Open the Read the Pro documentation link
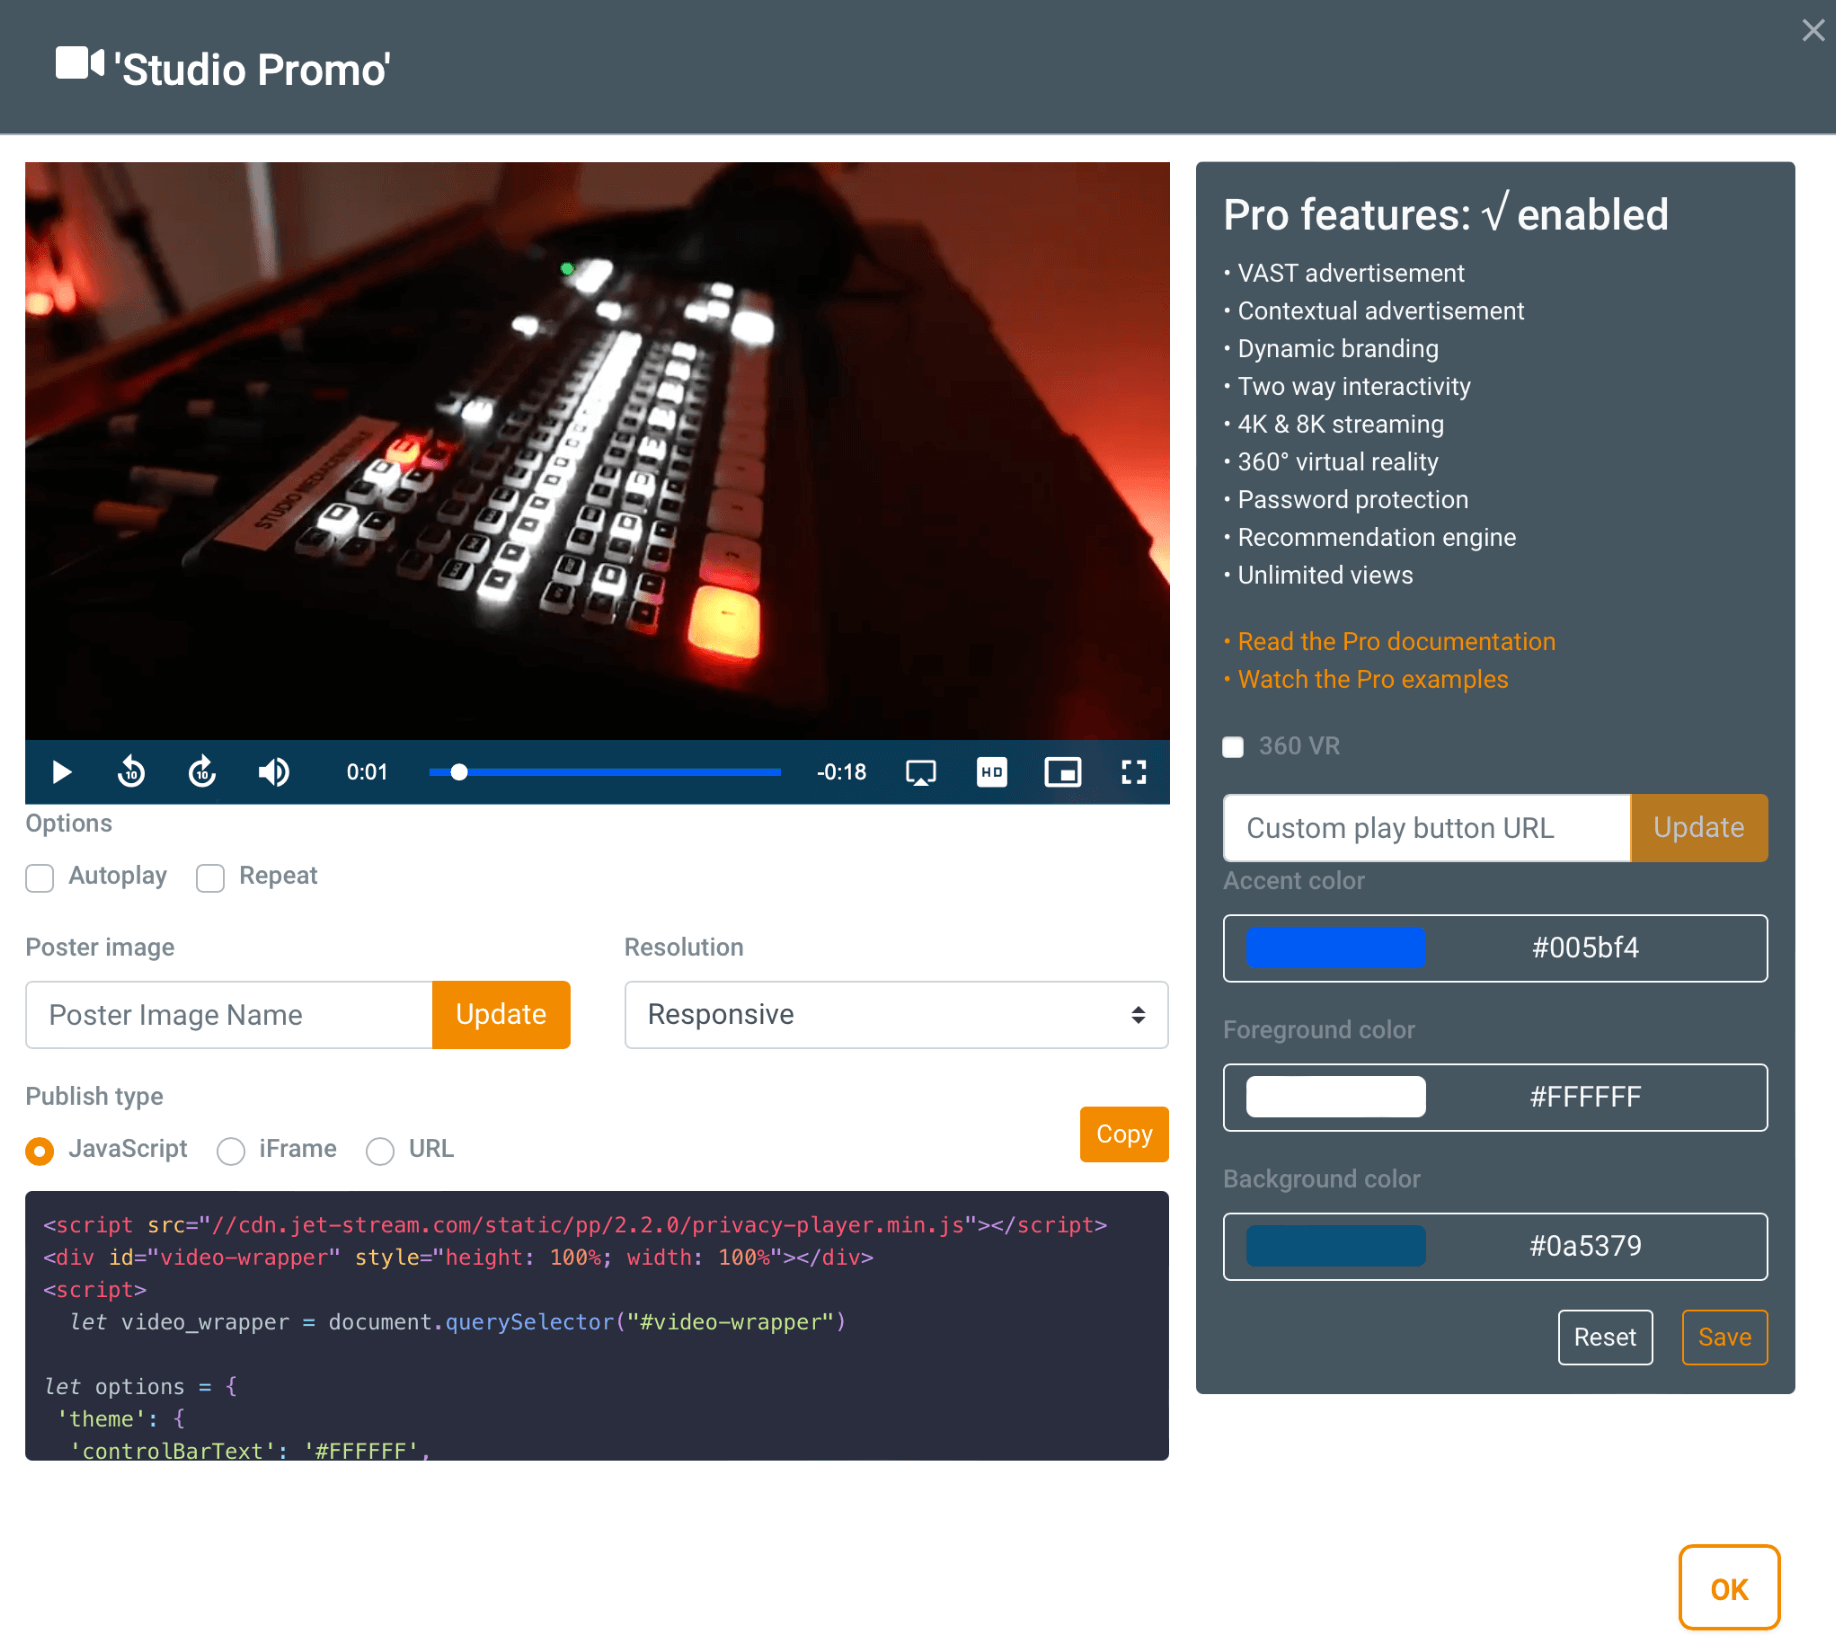 tap(1396, 641)
